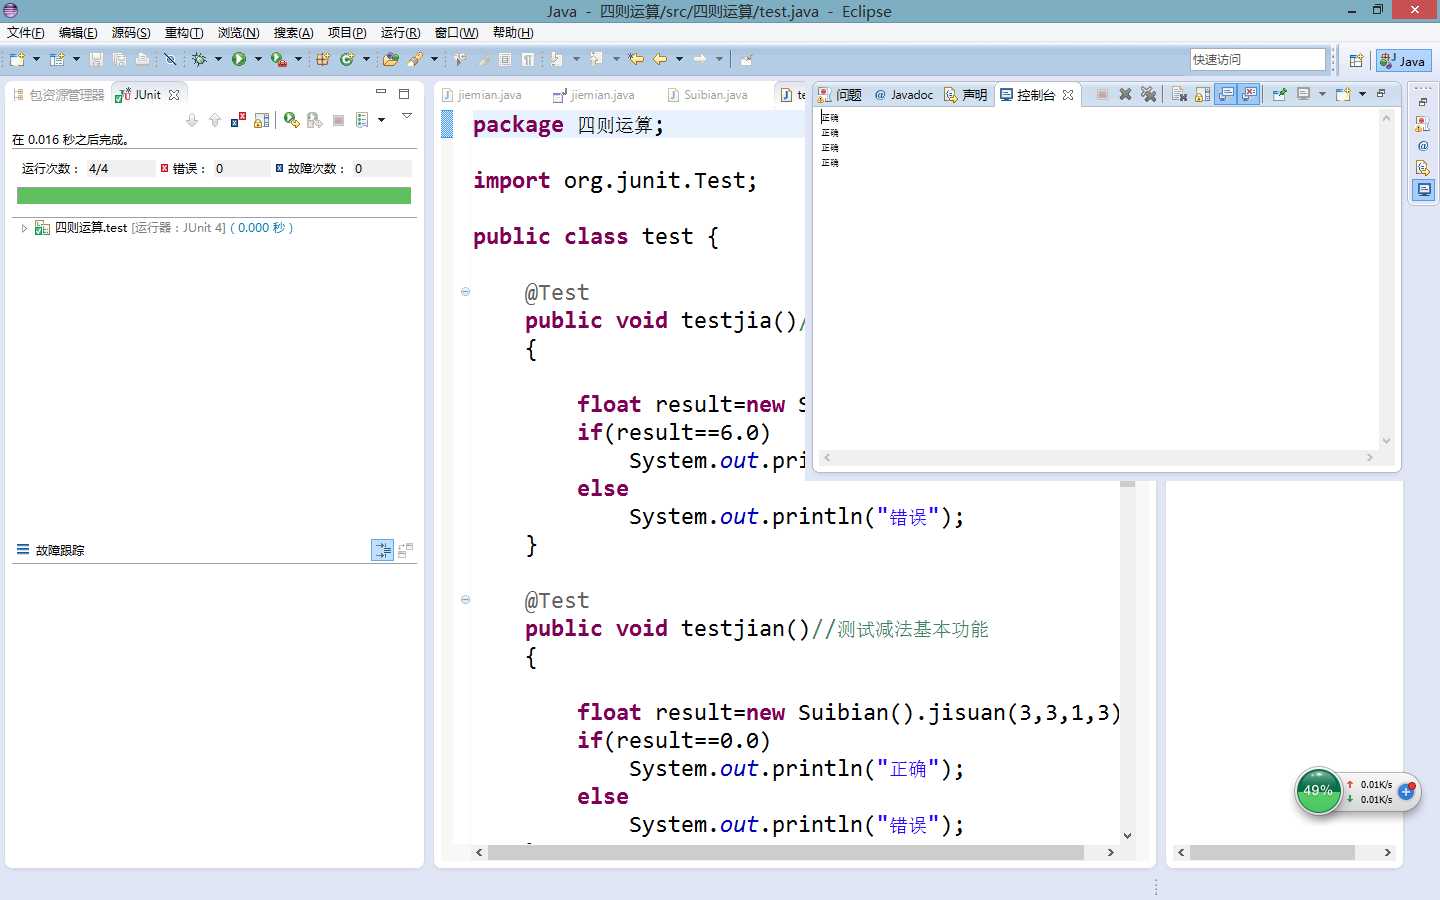Click Console icon in right fast-view bar

1423,190
